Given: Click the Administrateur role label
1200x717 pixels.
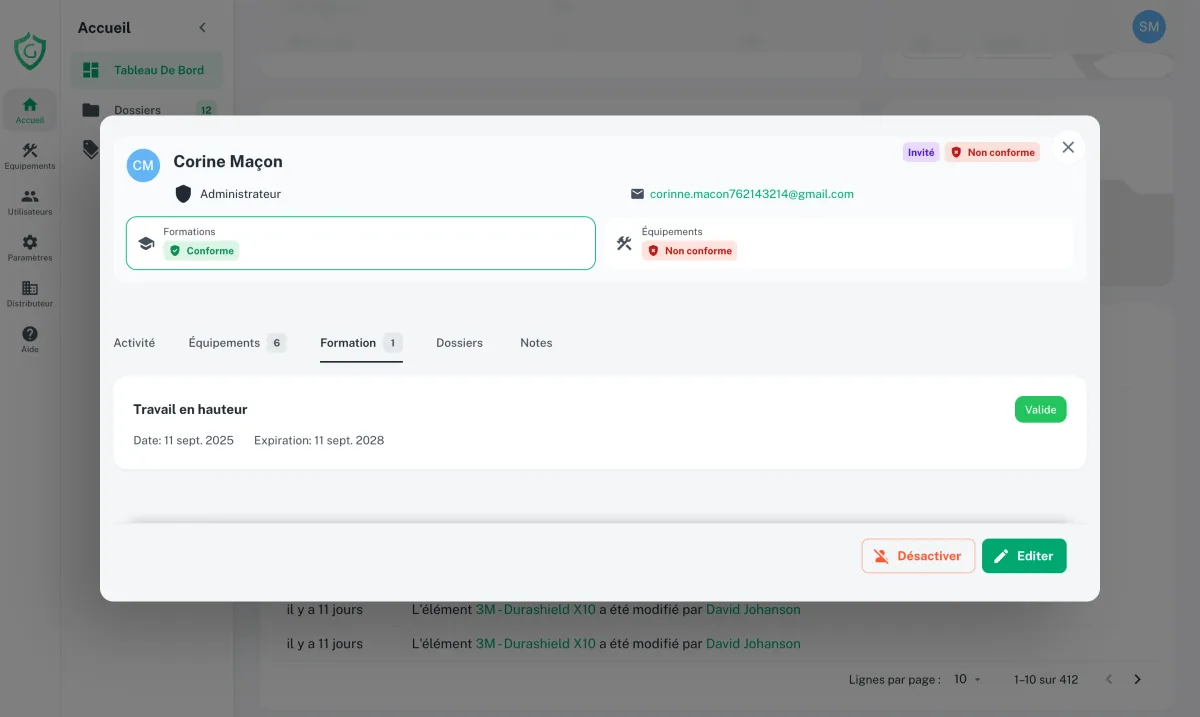Looking at the screenshot, I should [x=240, y=194].
